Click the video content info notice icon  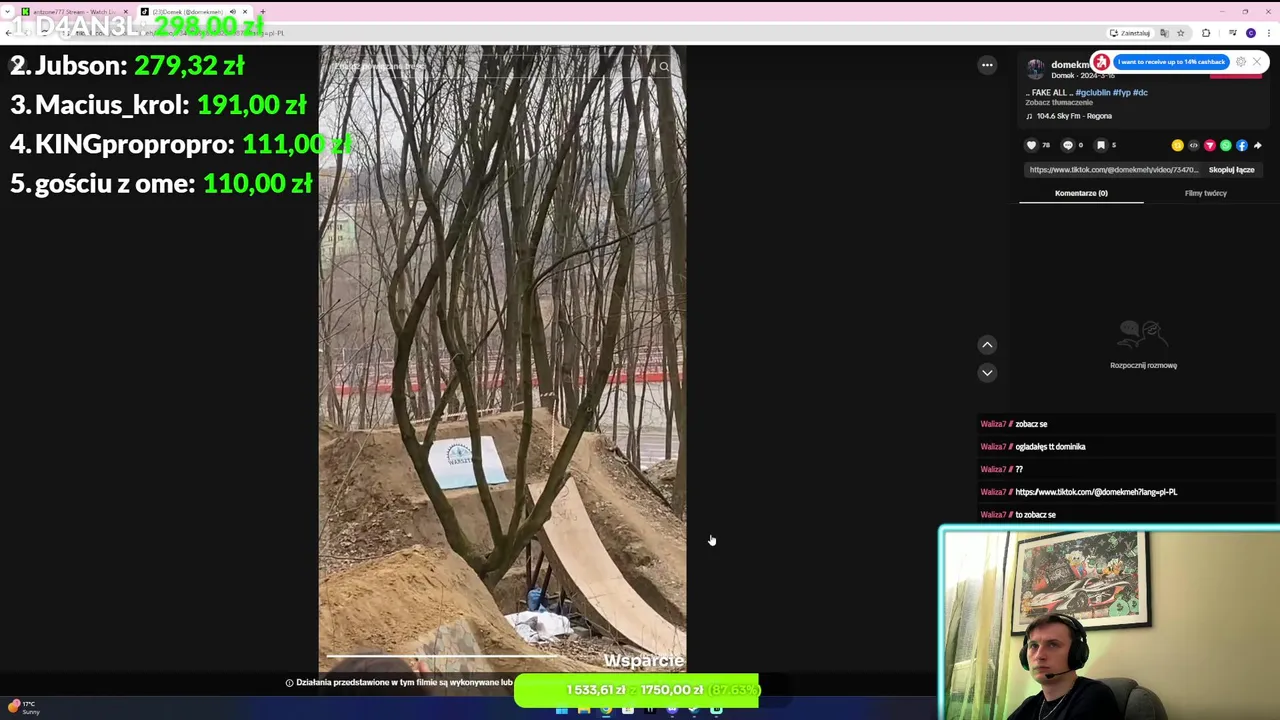coord(289,683)
